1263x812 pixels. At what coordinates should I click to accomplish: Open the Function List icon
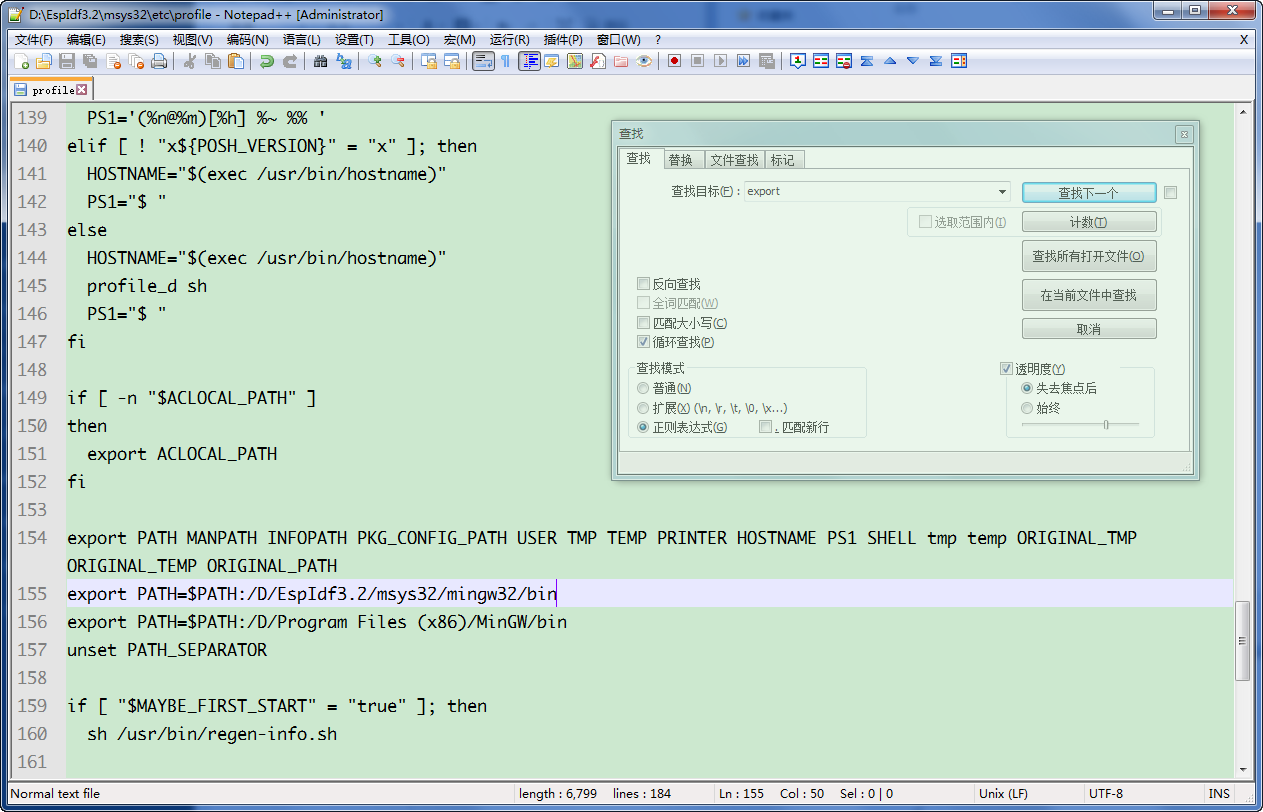coord(597,61)
